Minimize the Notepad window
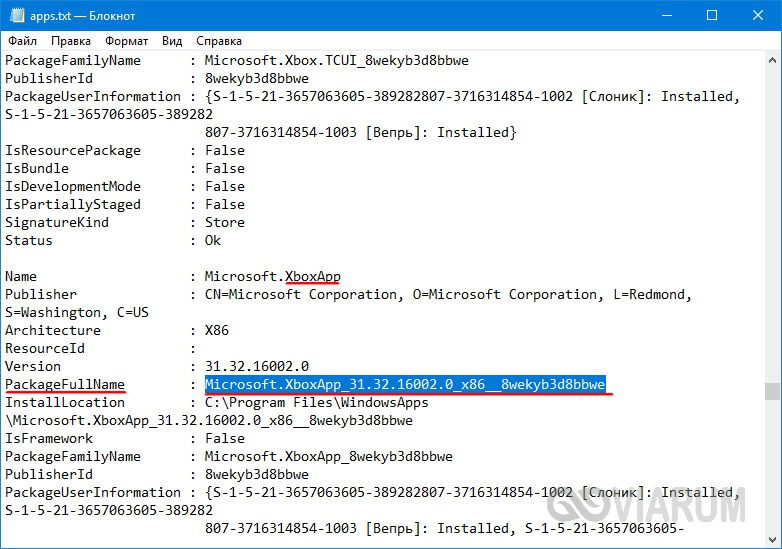Image resolution: width=782 pixels, height=549 pixels. 667,15
